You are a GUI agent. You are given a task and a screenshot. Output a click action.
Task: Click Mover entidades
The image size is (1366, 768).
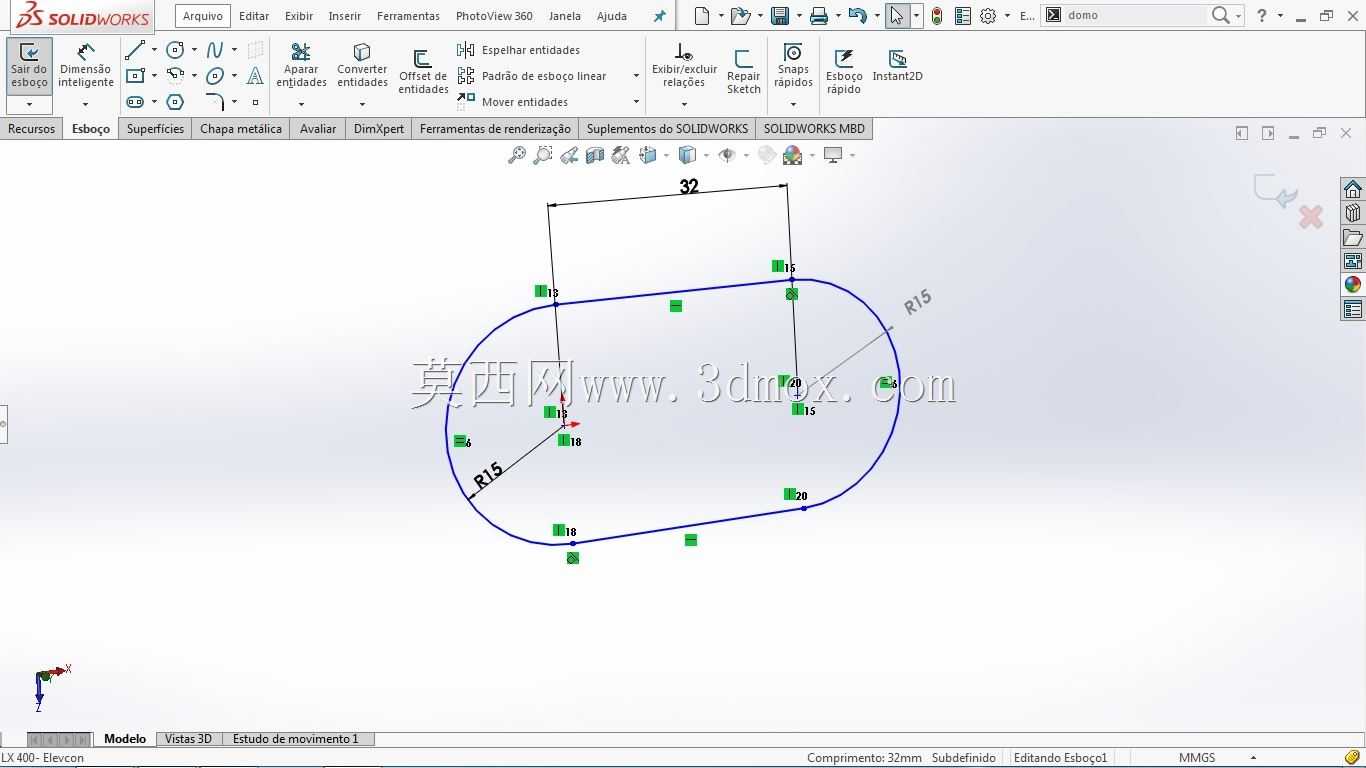pyautogui.click(x=513, y=102)
